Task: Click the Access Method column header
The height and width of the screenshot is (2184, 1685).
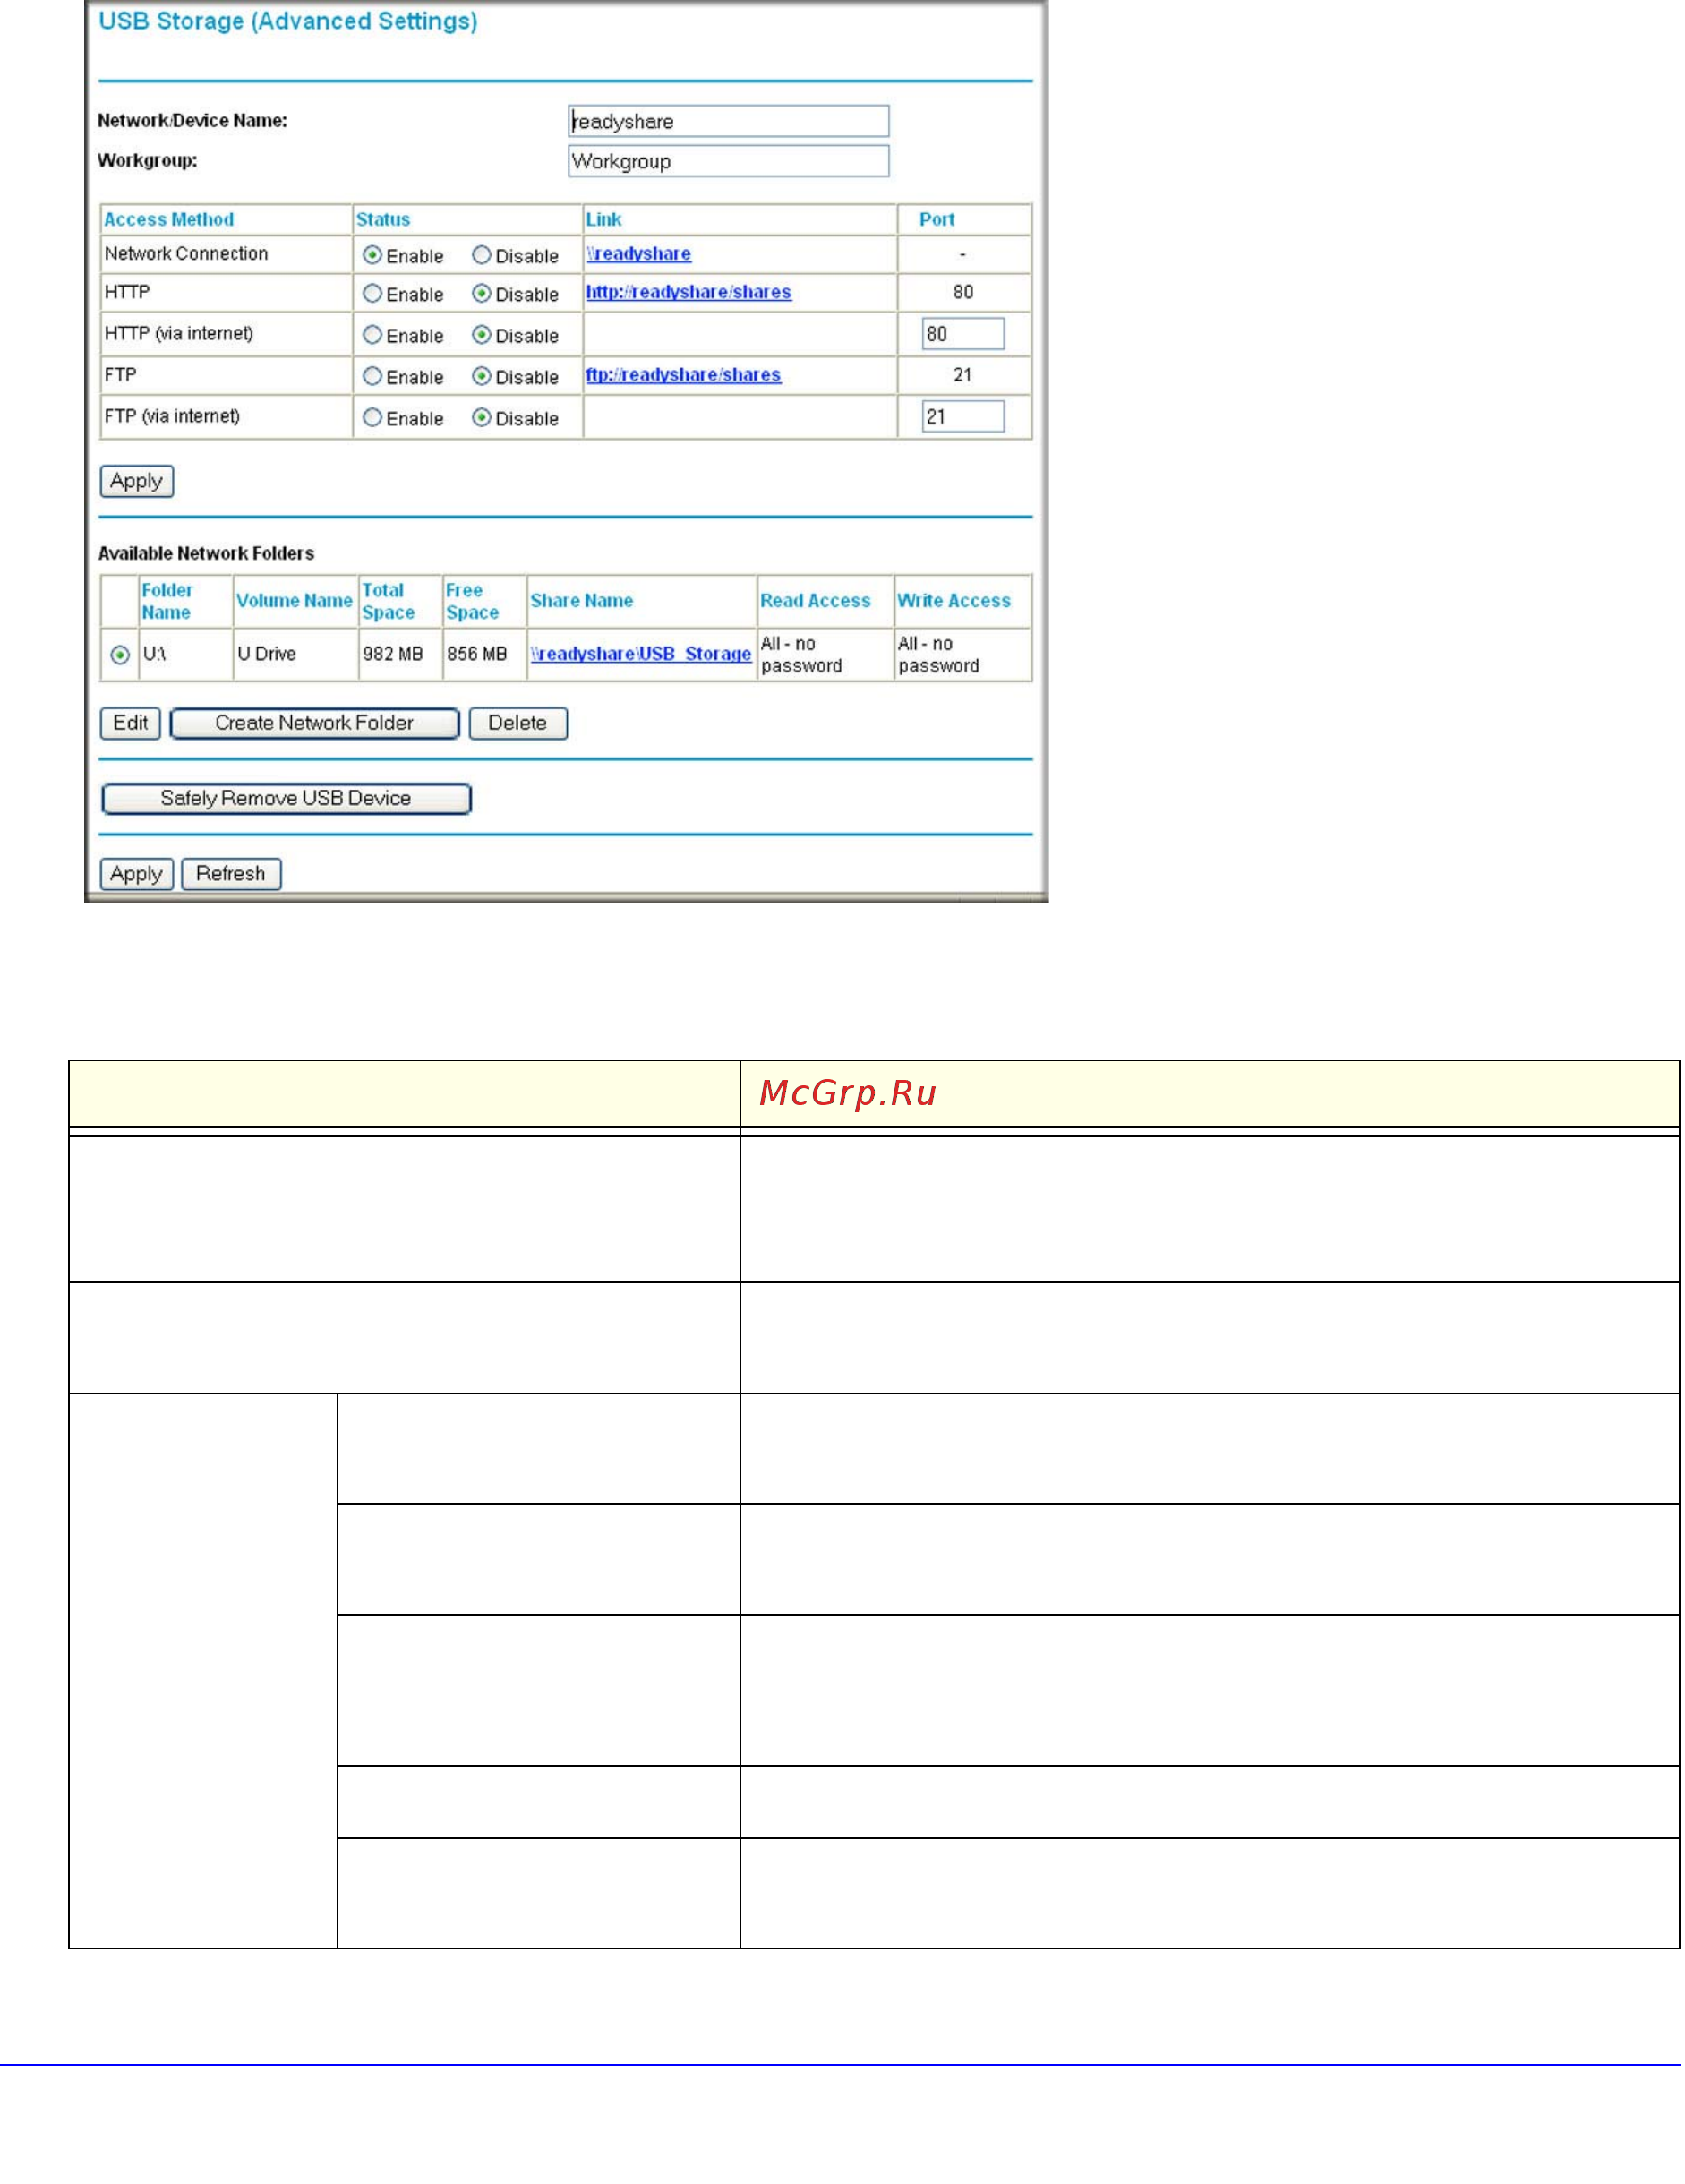Action: pos(169,219)
